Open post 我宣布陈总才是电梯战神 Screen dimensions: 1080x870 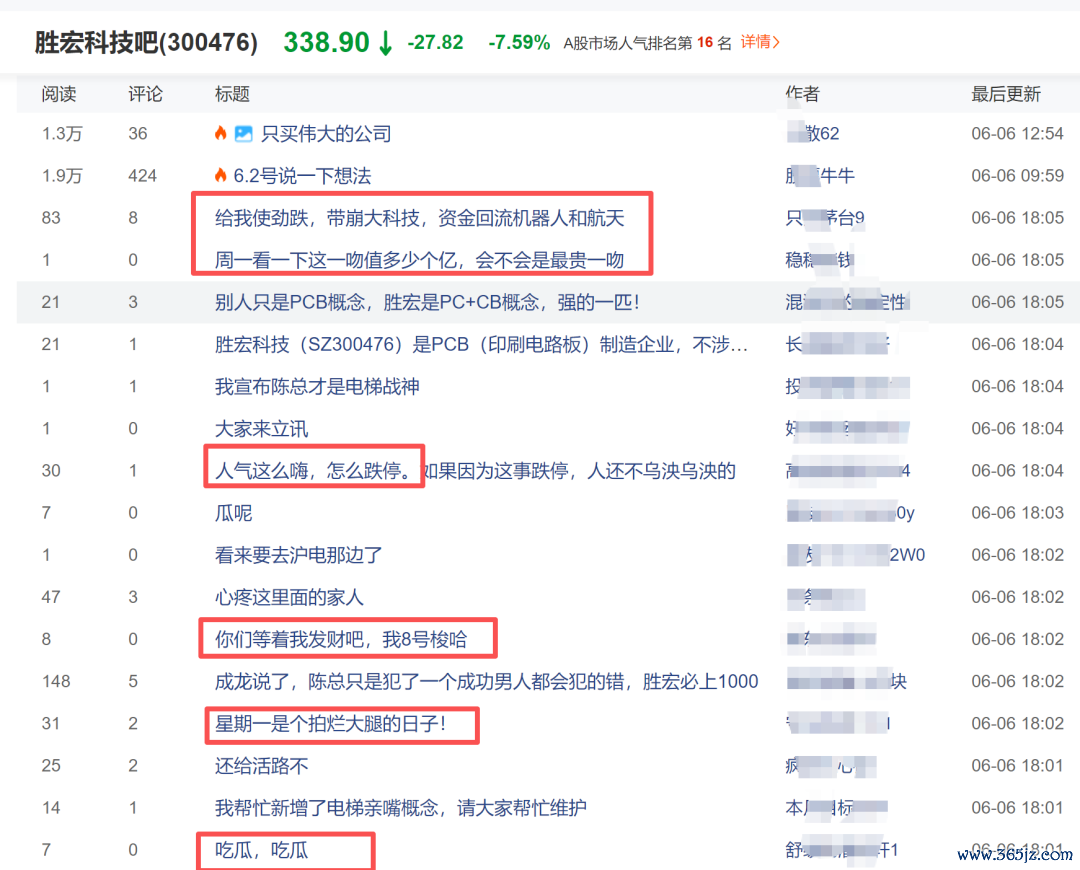tap(317, 386)
